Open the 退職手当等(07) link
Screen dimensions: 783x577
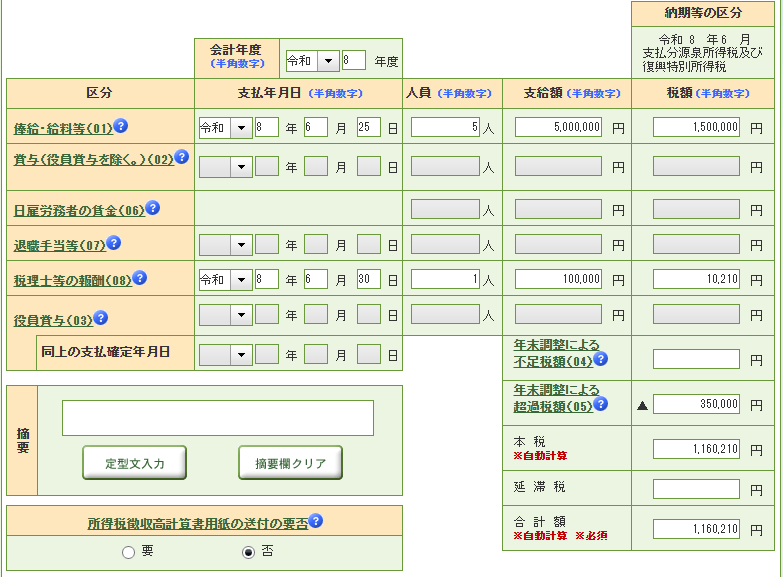[60, 246]
